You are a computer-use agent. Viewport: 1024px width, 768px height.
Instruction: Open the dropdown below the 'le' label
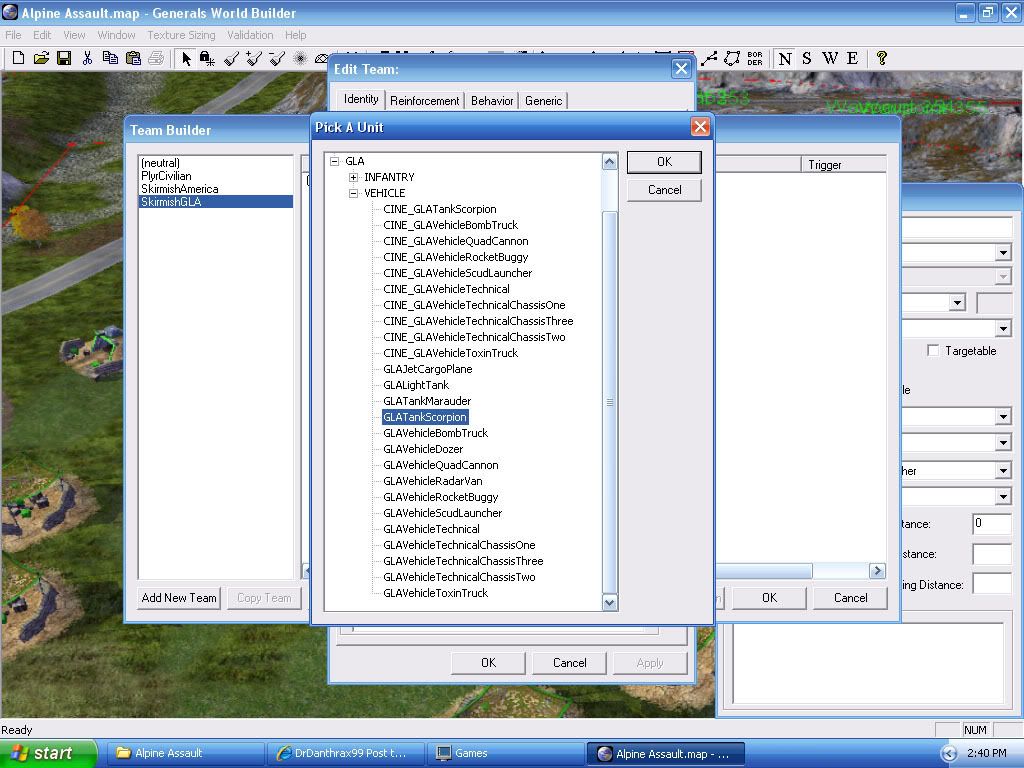(1003, 416)
